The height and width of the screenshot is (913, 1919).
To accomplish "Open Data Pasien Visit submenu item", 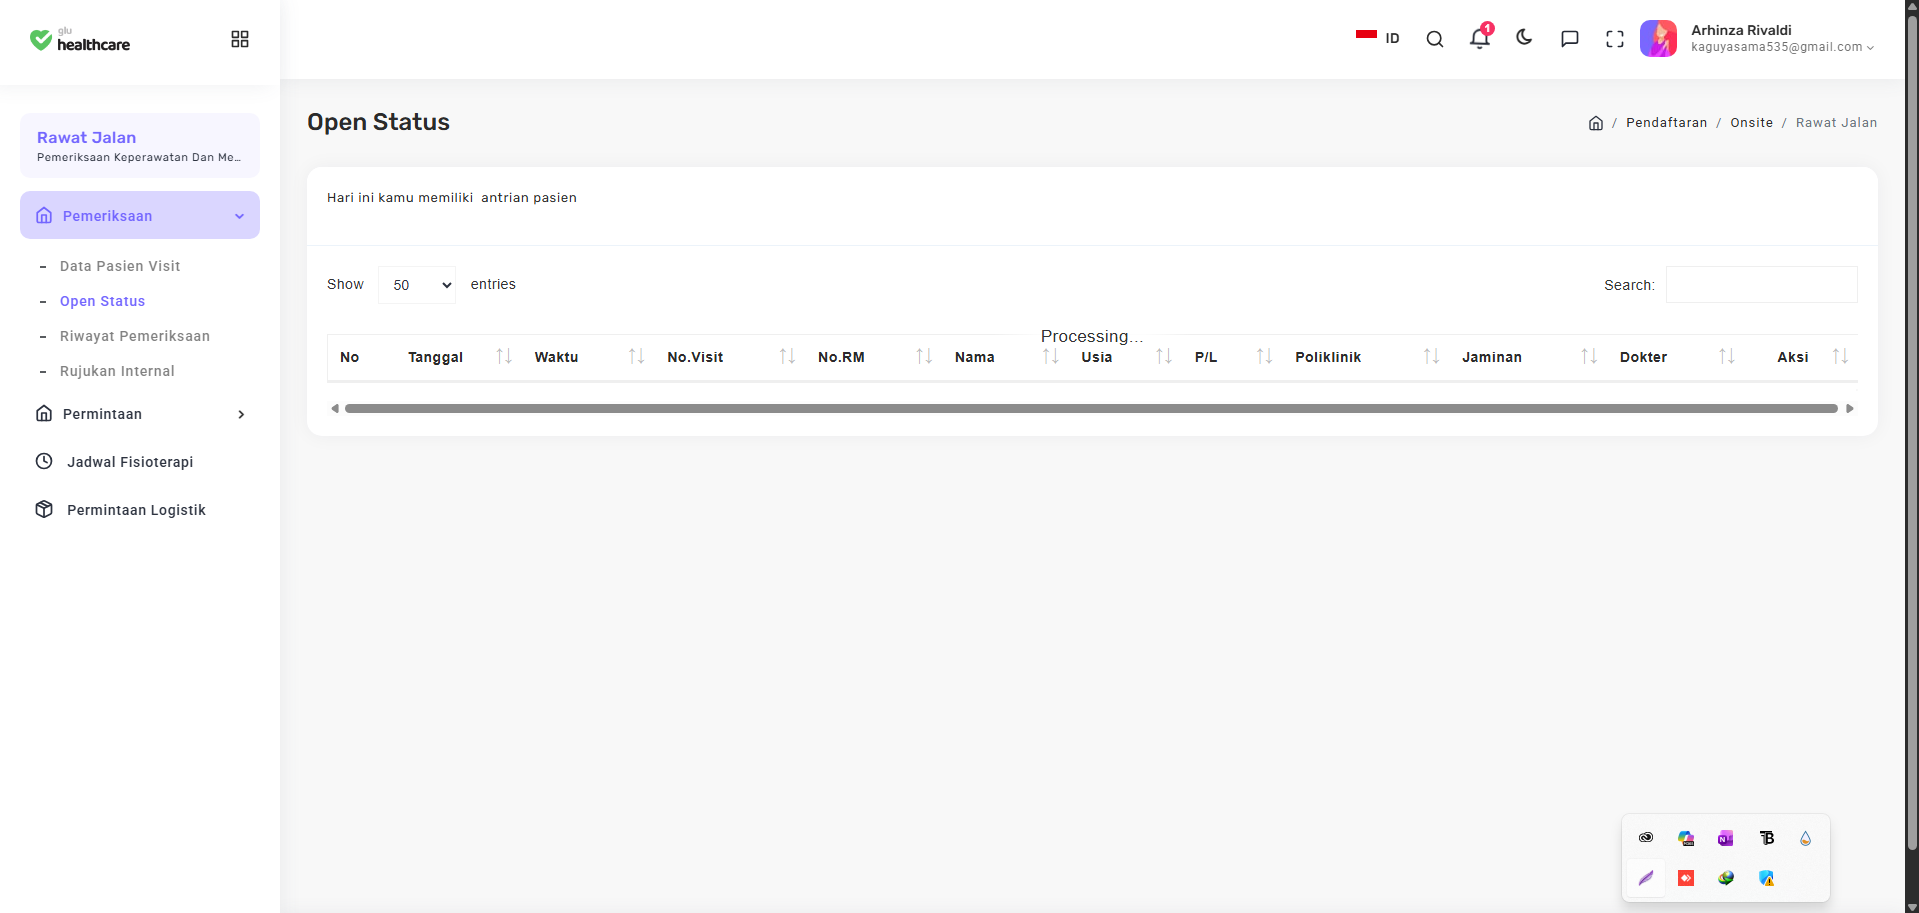I will point(120,266).
